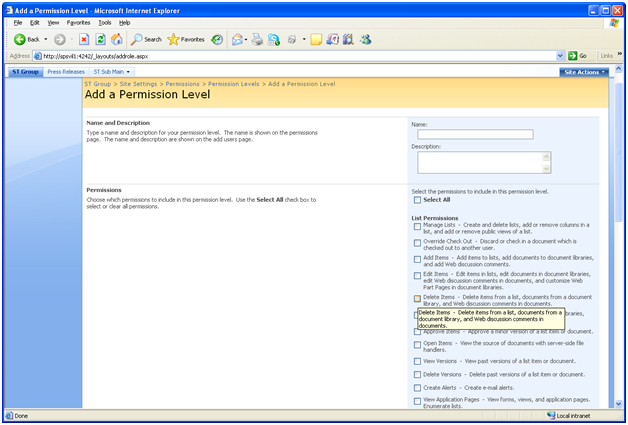Click the Mail envelope icon
This screenshot has height=425, width=628.
(237, 39)
